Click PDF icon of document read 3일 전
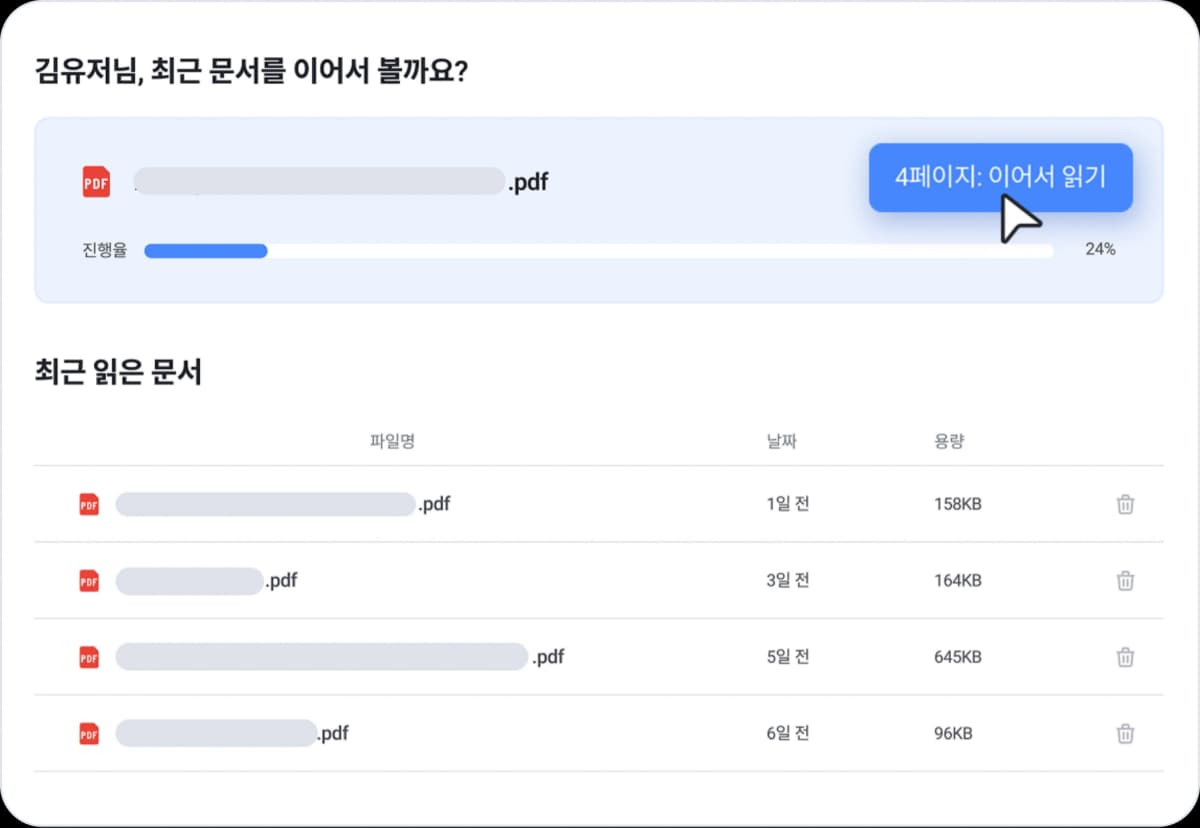1200x828 pixels. [89, 581]
